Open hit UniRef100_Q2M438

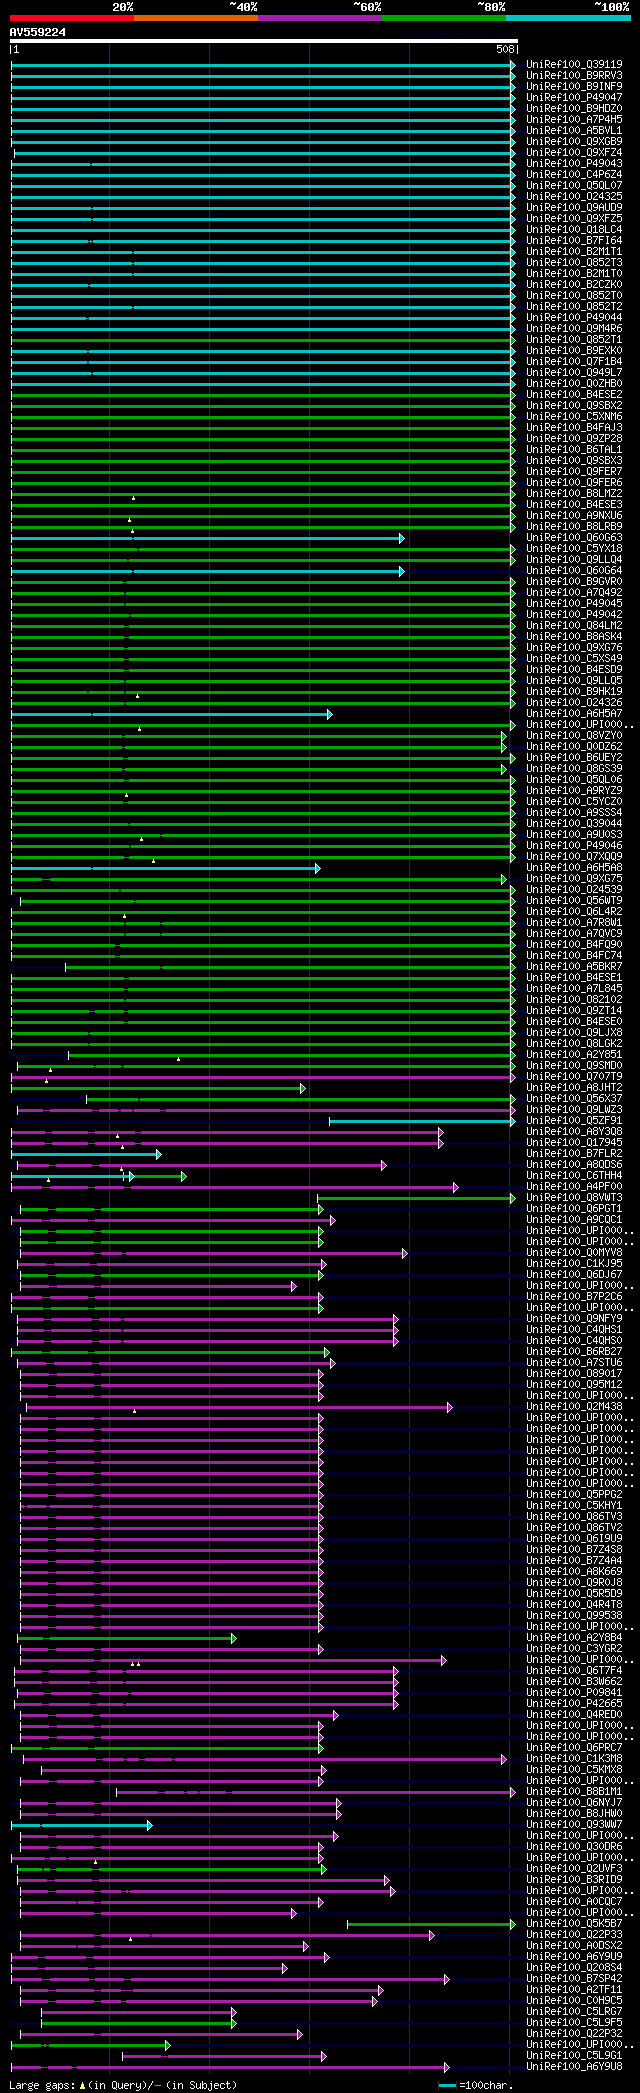[x=574, y=1407]
